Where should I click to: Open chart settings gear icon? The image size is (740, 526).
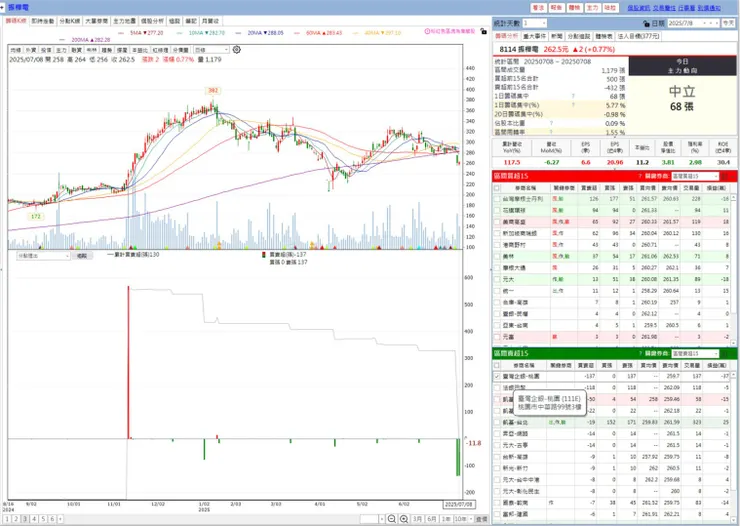(236, 50)
